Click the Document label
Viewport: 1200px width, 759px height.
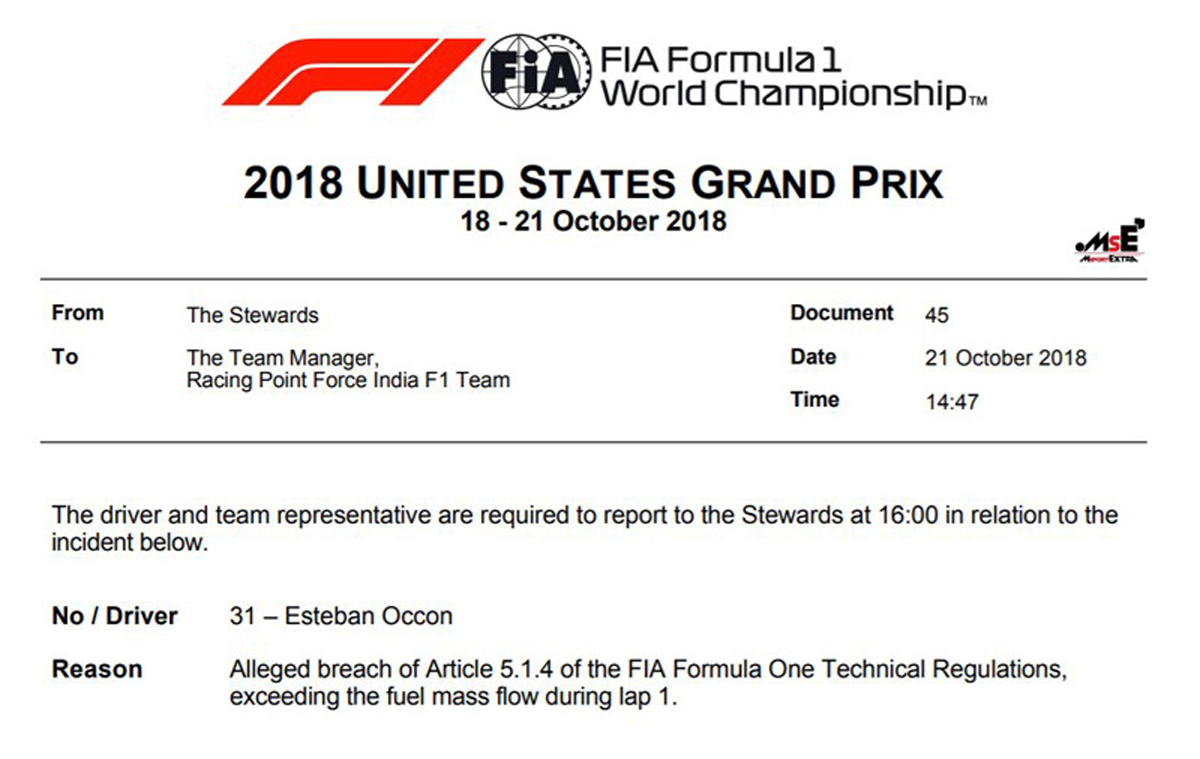click(x=842, y=313)
